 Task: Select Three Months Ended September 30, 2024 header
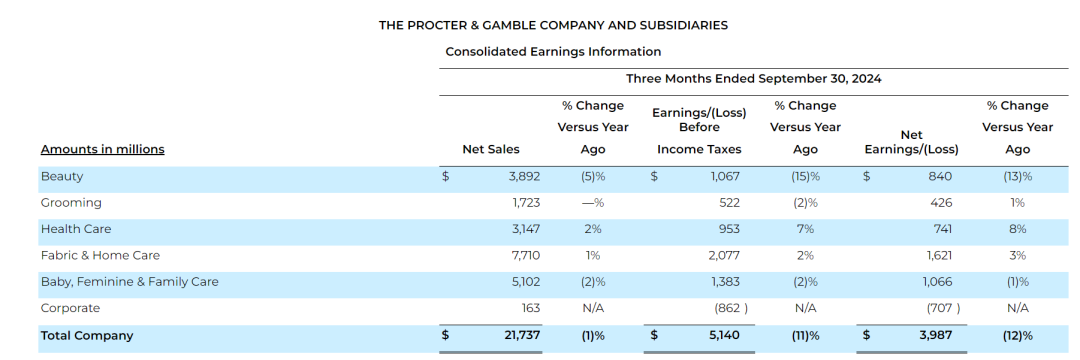coord(754,79)
